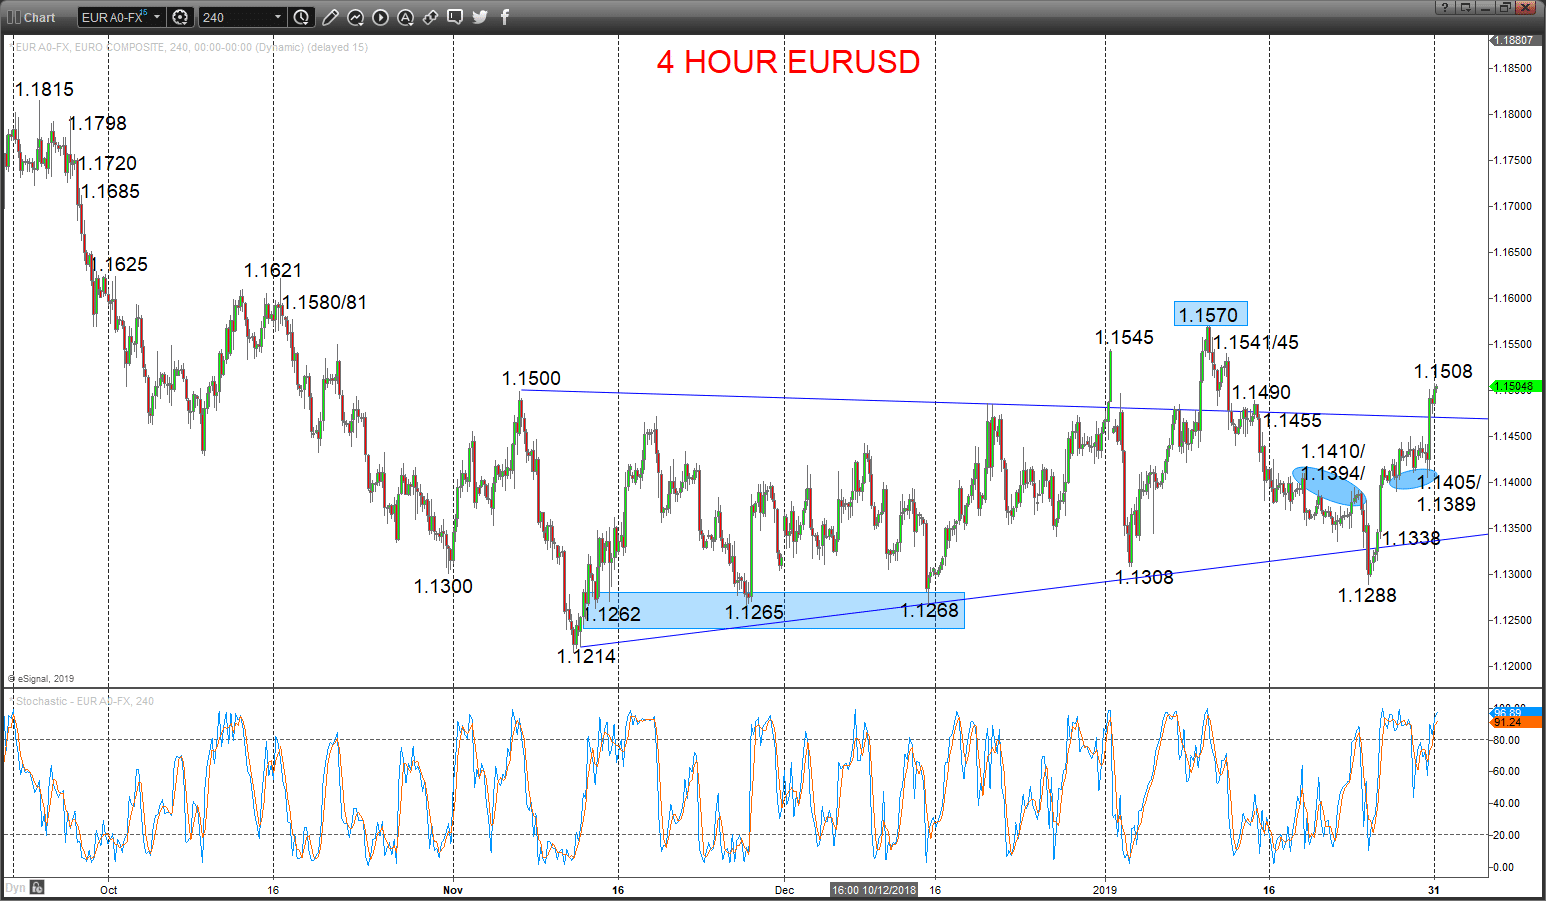Click the 1.1500 trendline start label
Viewport: 1546px width, 901px height.
(531, 378)
